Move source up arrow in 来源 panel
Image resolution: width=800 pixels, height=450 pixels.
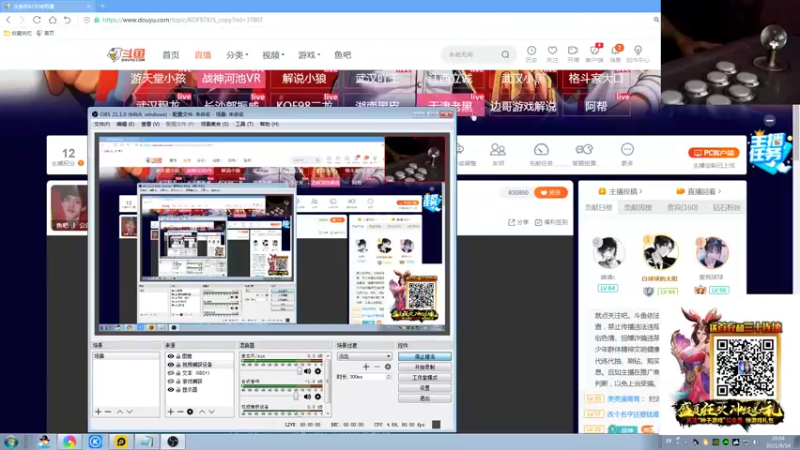(202, 412)
